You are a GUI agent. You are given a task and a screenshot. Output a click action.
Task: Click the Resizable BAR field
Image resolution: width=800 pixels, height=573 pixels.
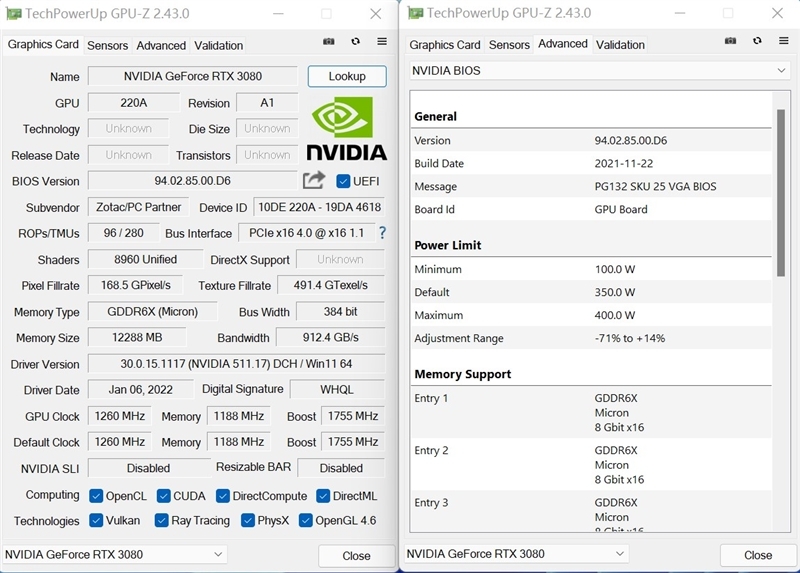341,468
